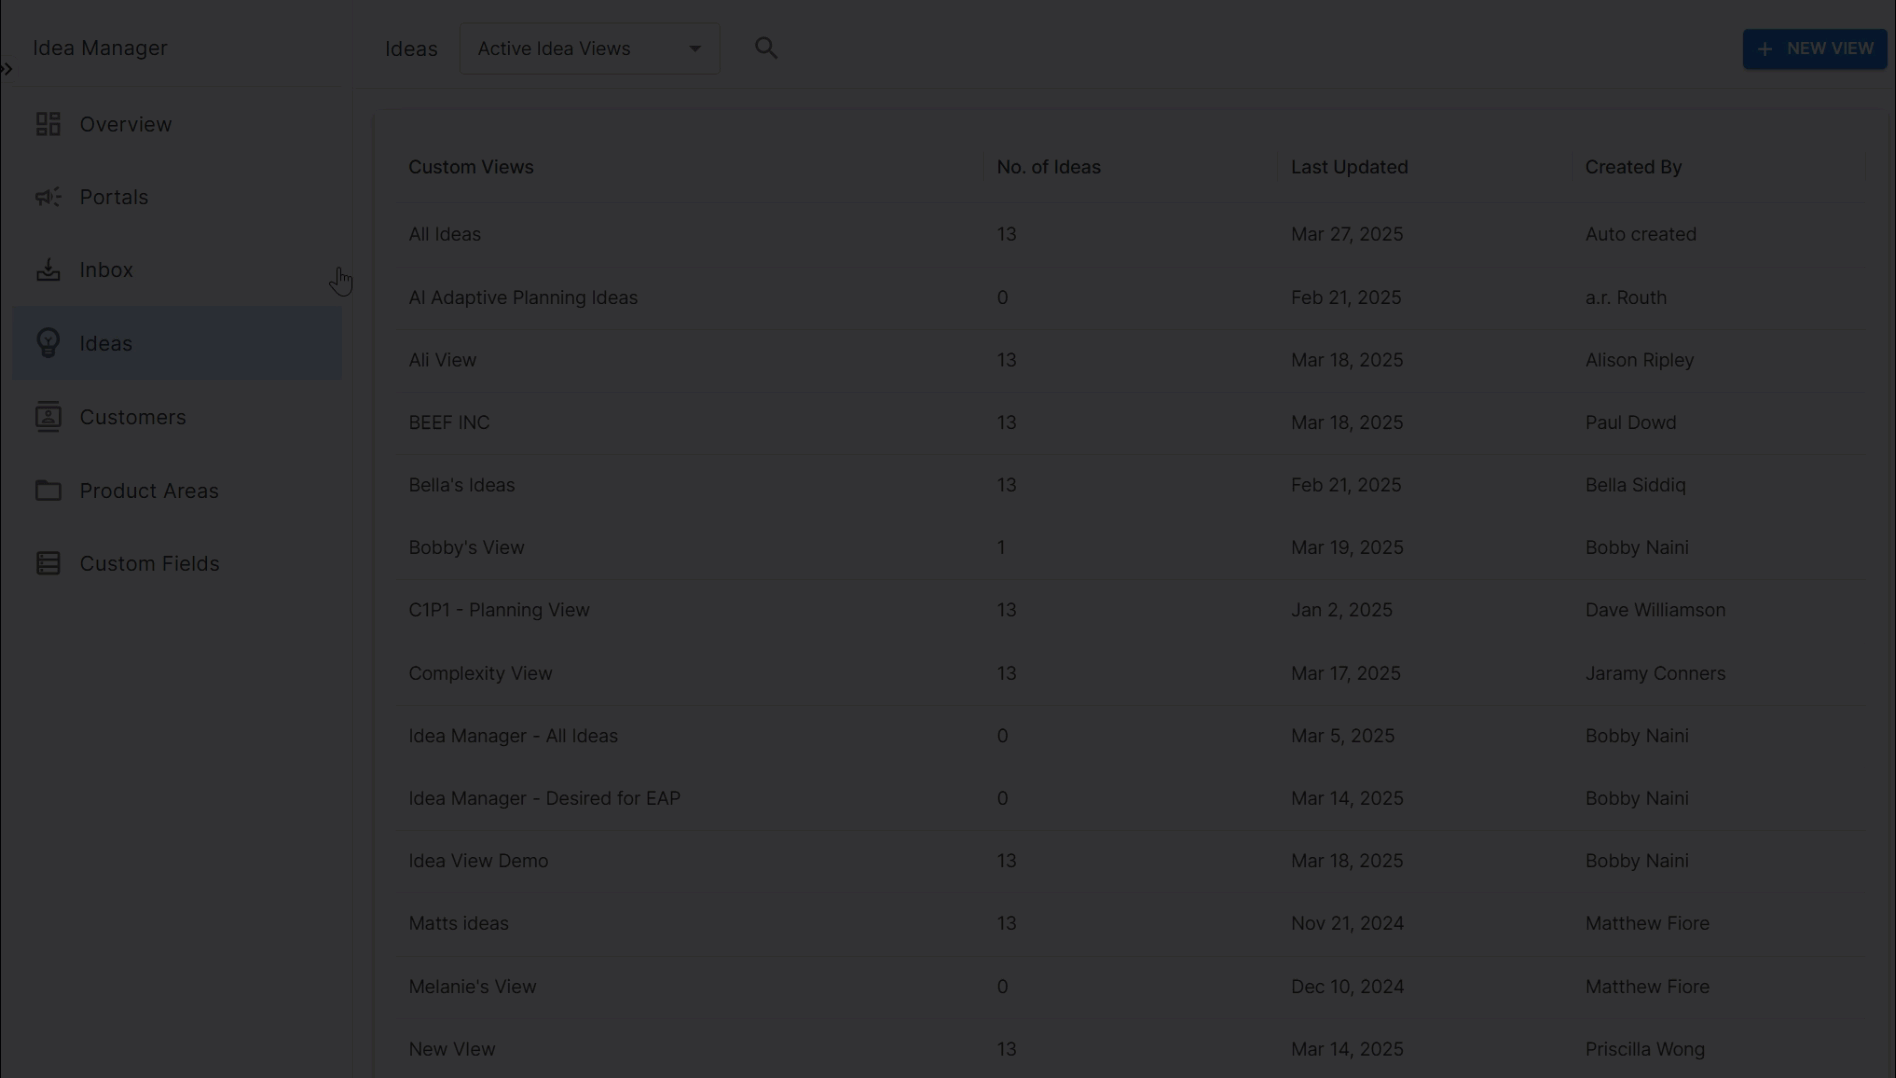Click the Custom Fields list icon
The image size is (1896, 1078).
48,564
